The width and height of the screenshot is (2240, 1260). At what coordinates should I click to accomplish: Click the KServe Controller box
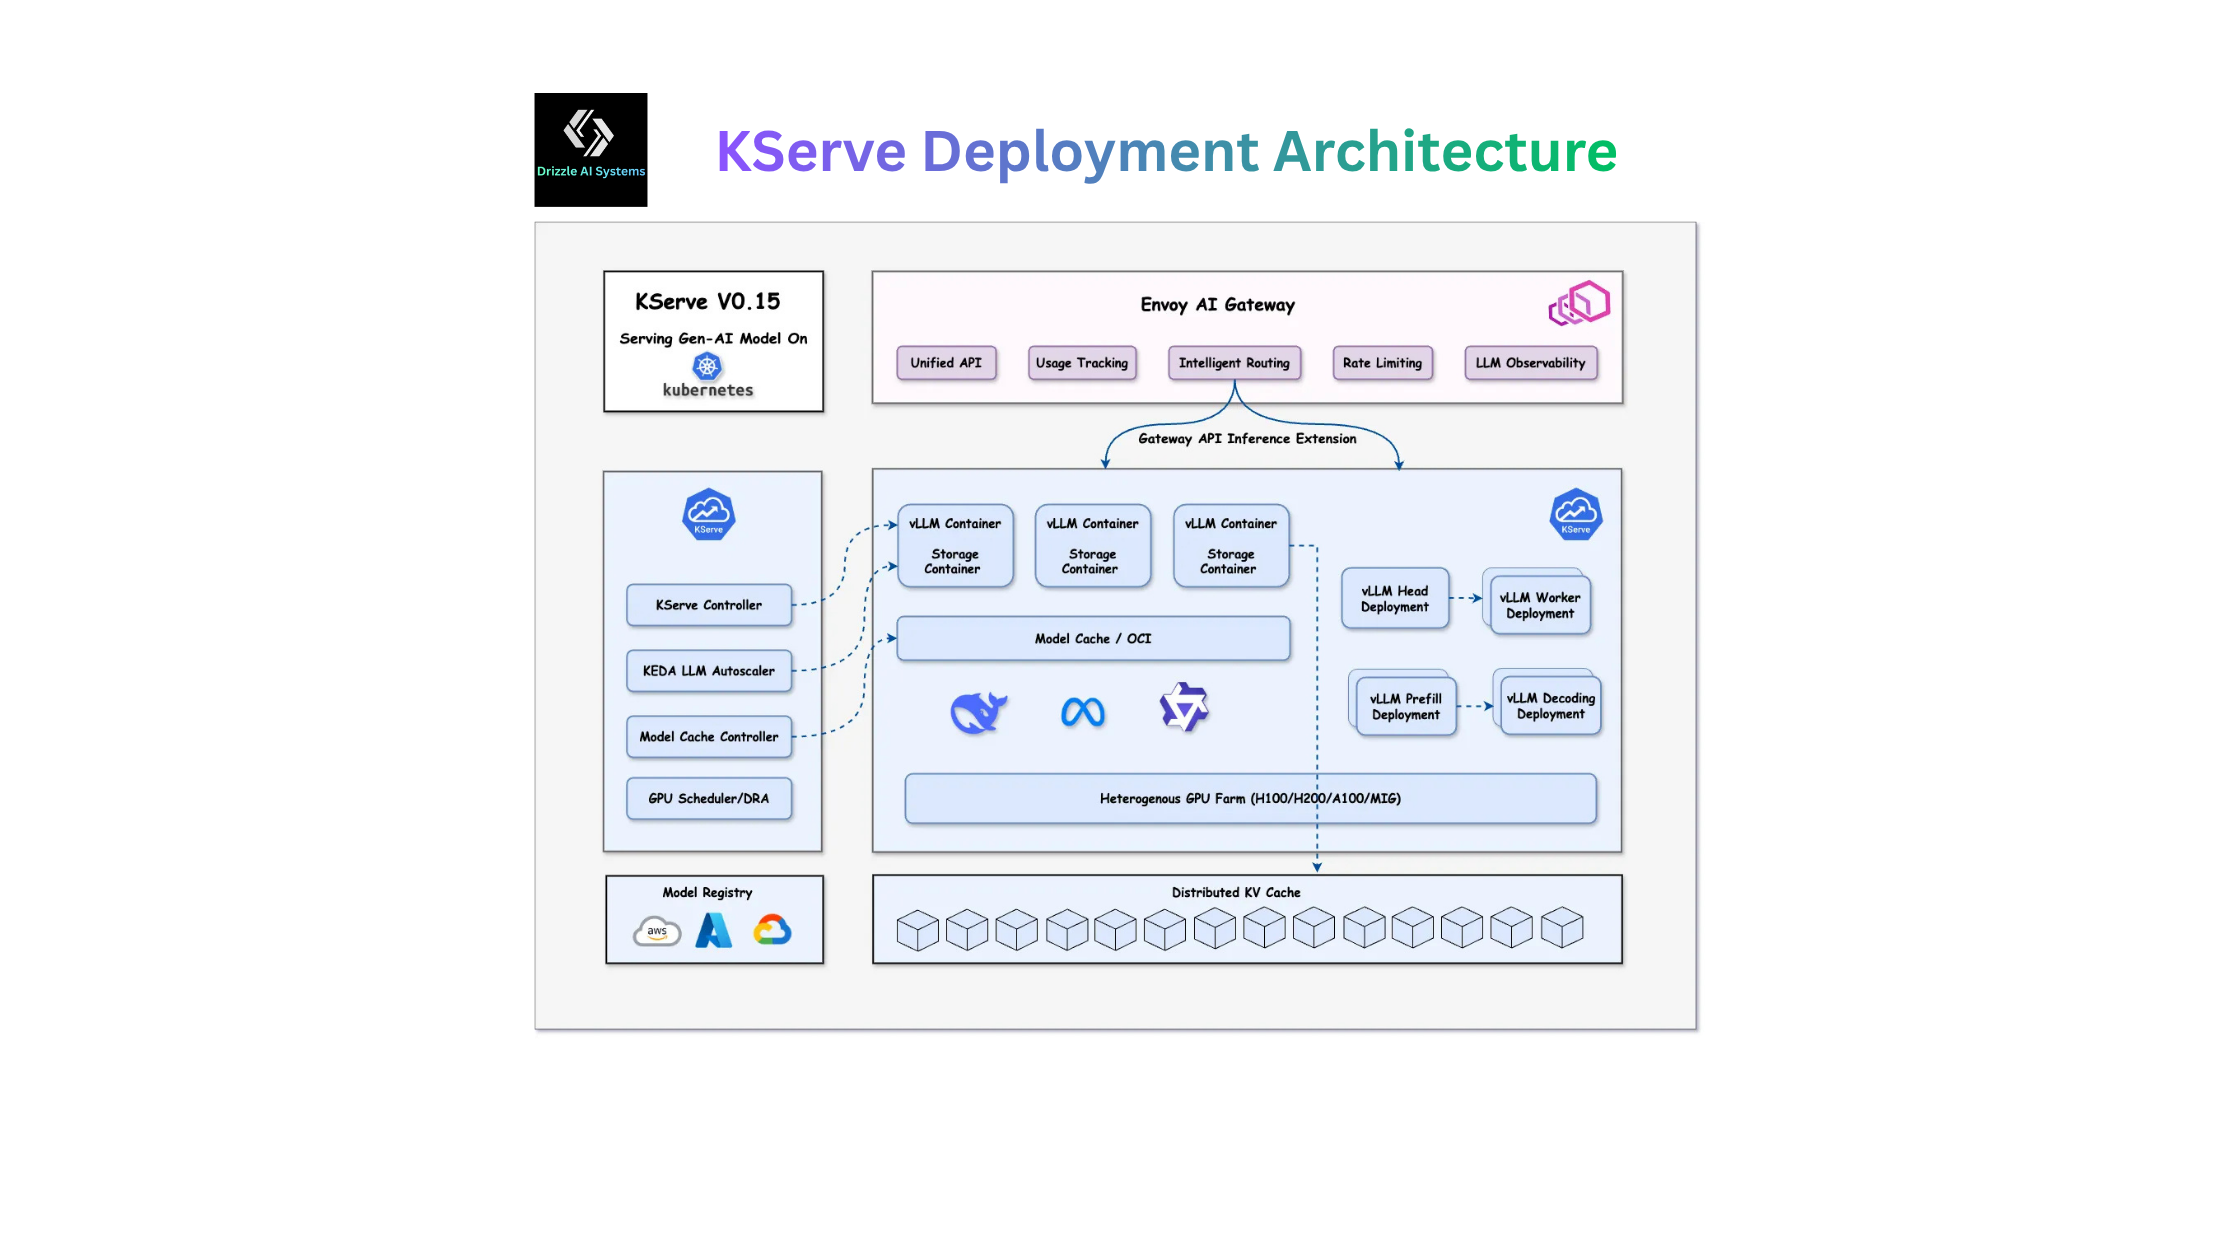709,605
